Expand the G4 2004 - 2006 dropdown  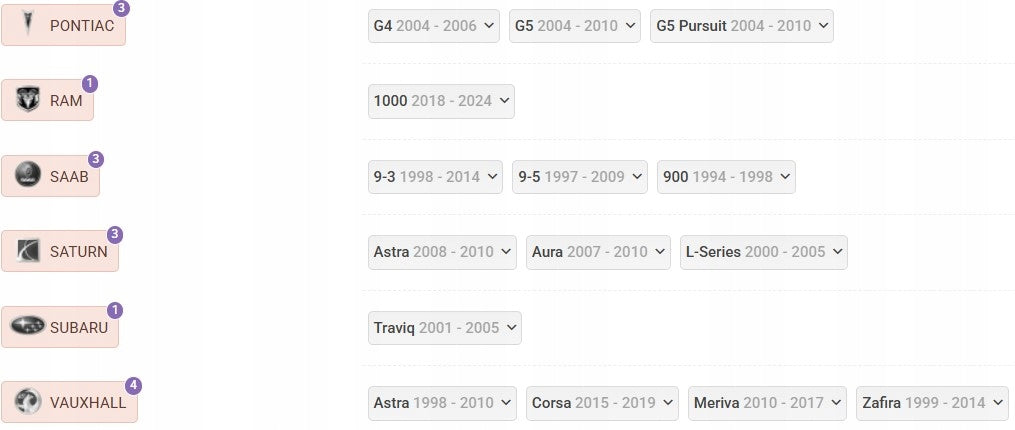tap(434, 26)
